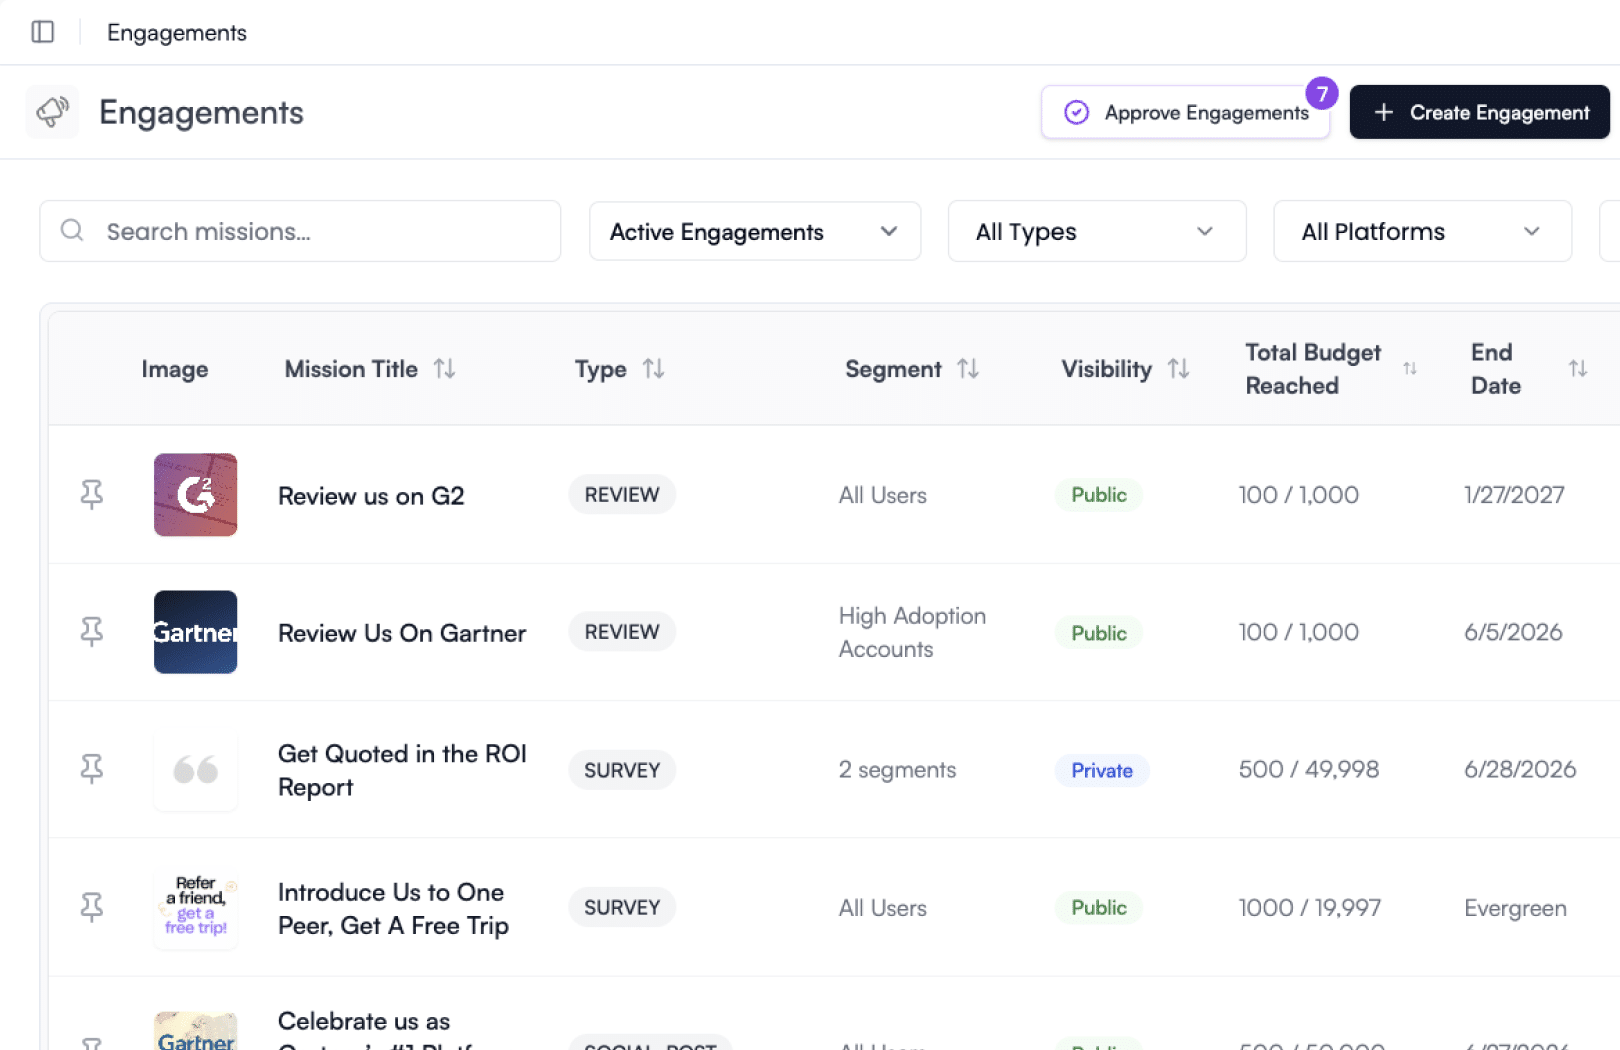This screenshot has height=1050, width=1620.
Task: Expand the All Types filter
Action: click(1096, 231)
